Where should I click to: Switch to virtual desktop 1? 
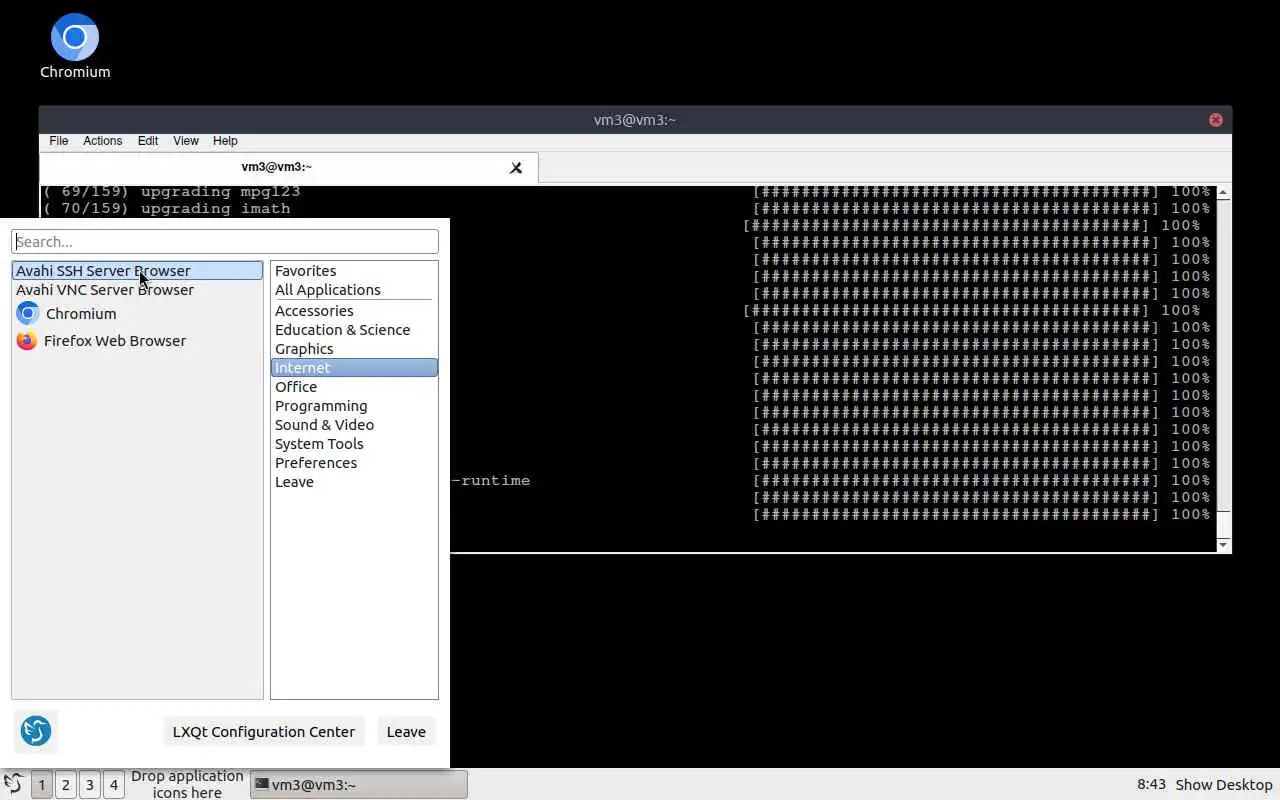[42, 785]
